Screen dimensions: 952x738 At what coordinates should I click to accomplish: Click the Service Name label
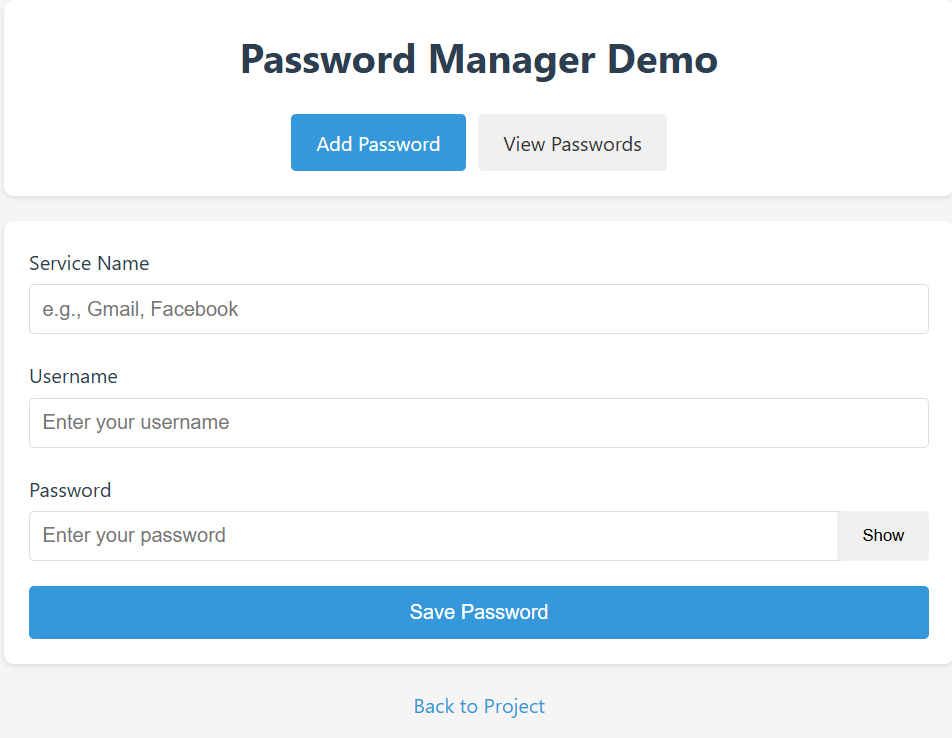click(89, 263)
